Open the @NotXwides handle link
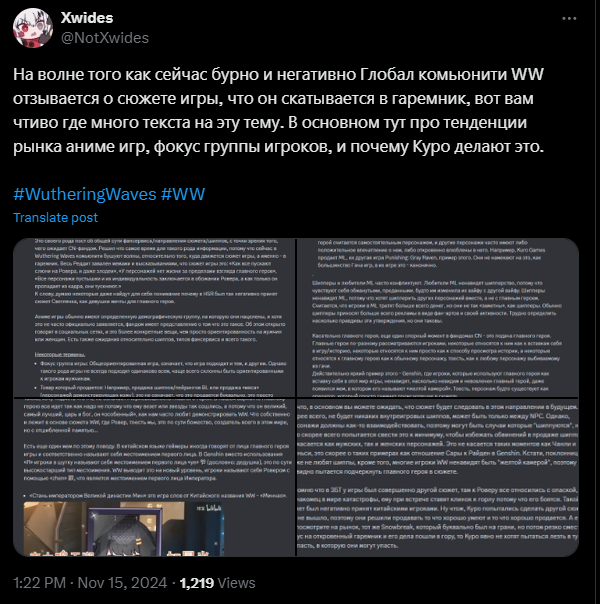 [x=105, y=38]
